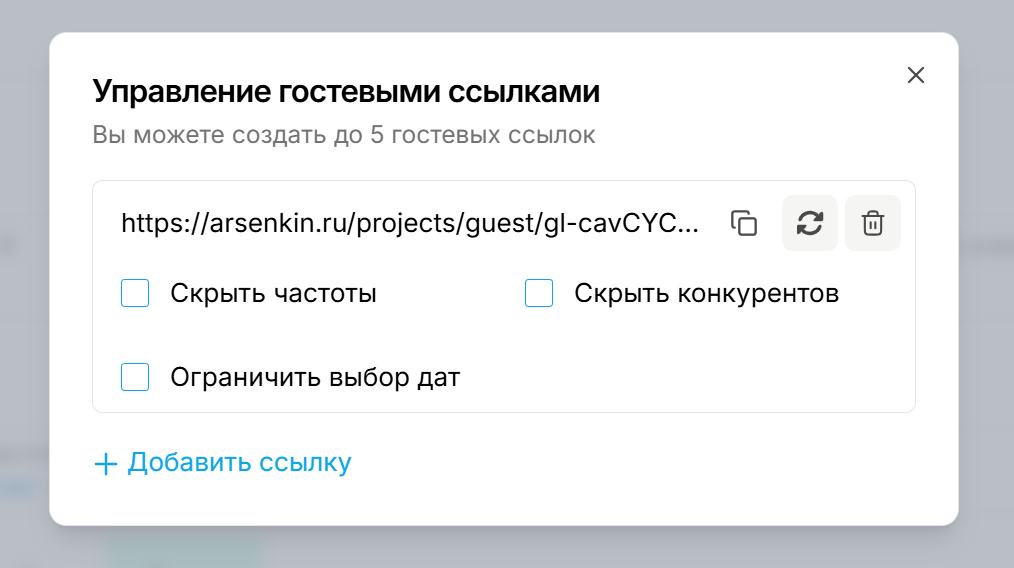Screen dimensions: 1014x568
Task: Select the arsenkin.ru guest URL text
Action: [x=410, y=223]
